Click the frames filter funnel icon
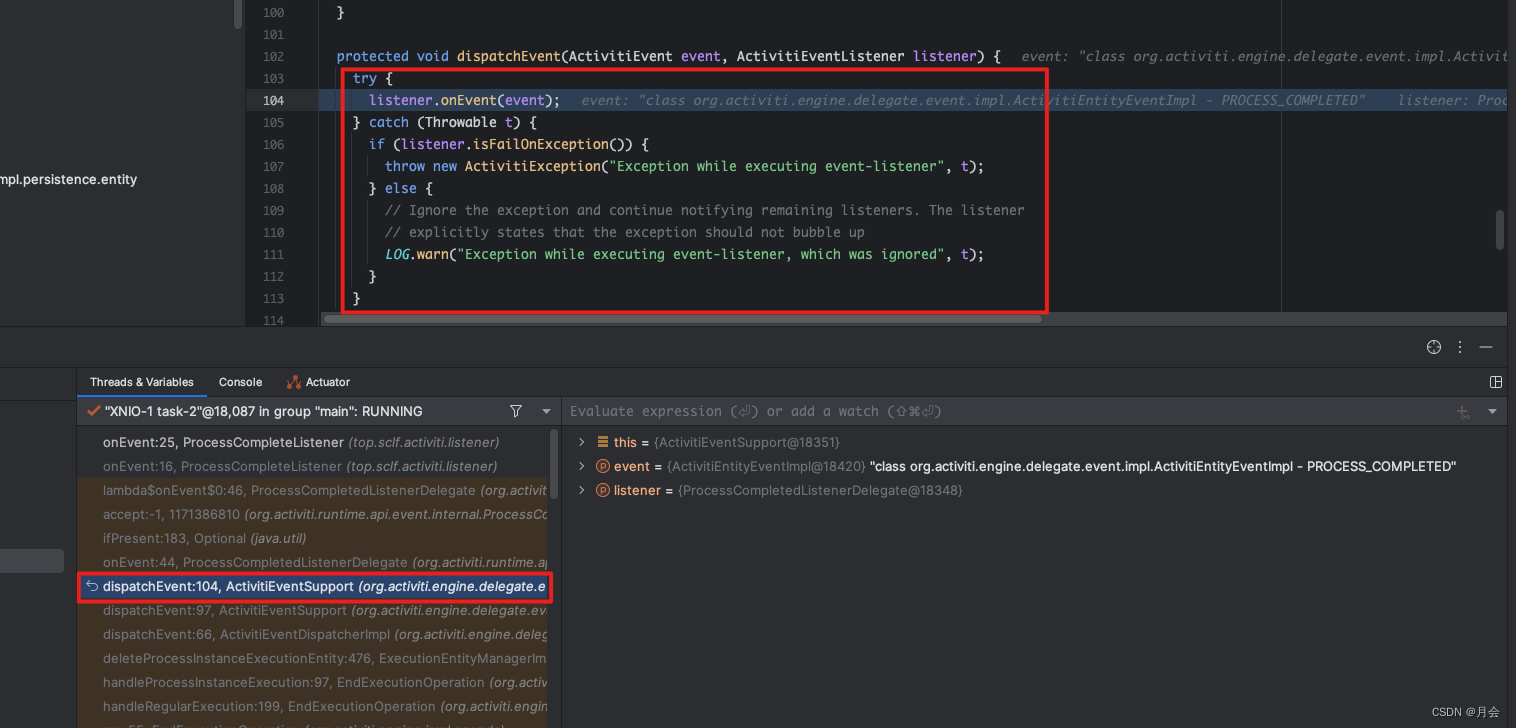This screenshot has height=728, width=1516. [516, 411]
